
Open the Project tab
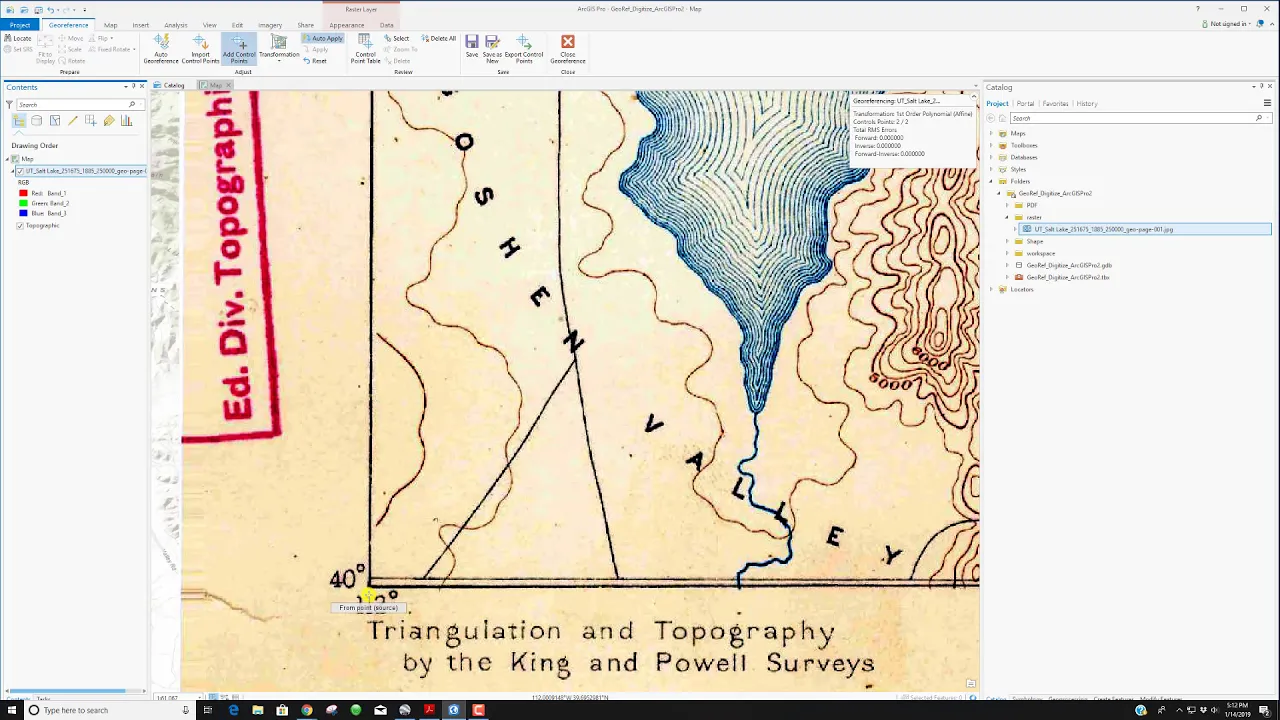pyautogui.click(x=20, y=24)
